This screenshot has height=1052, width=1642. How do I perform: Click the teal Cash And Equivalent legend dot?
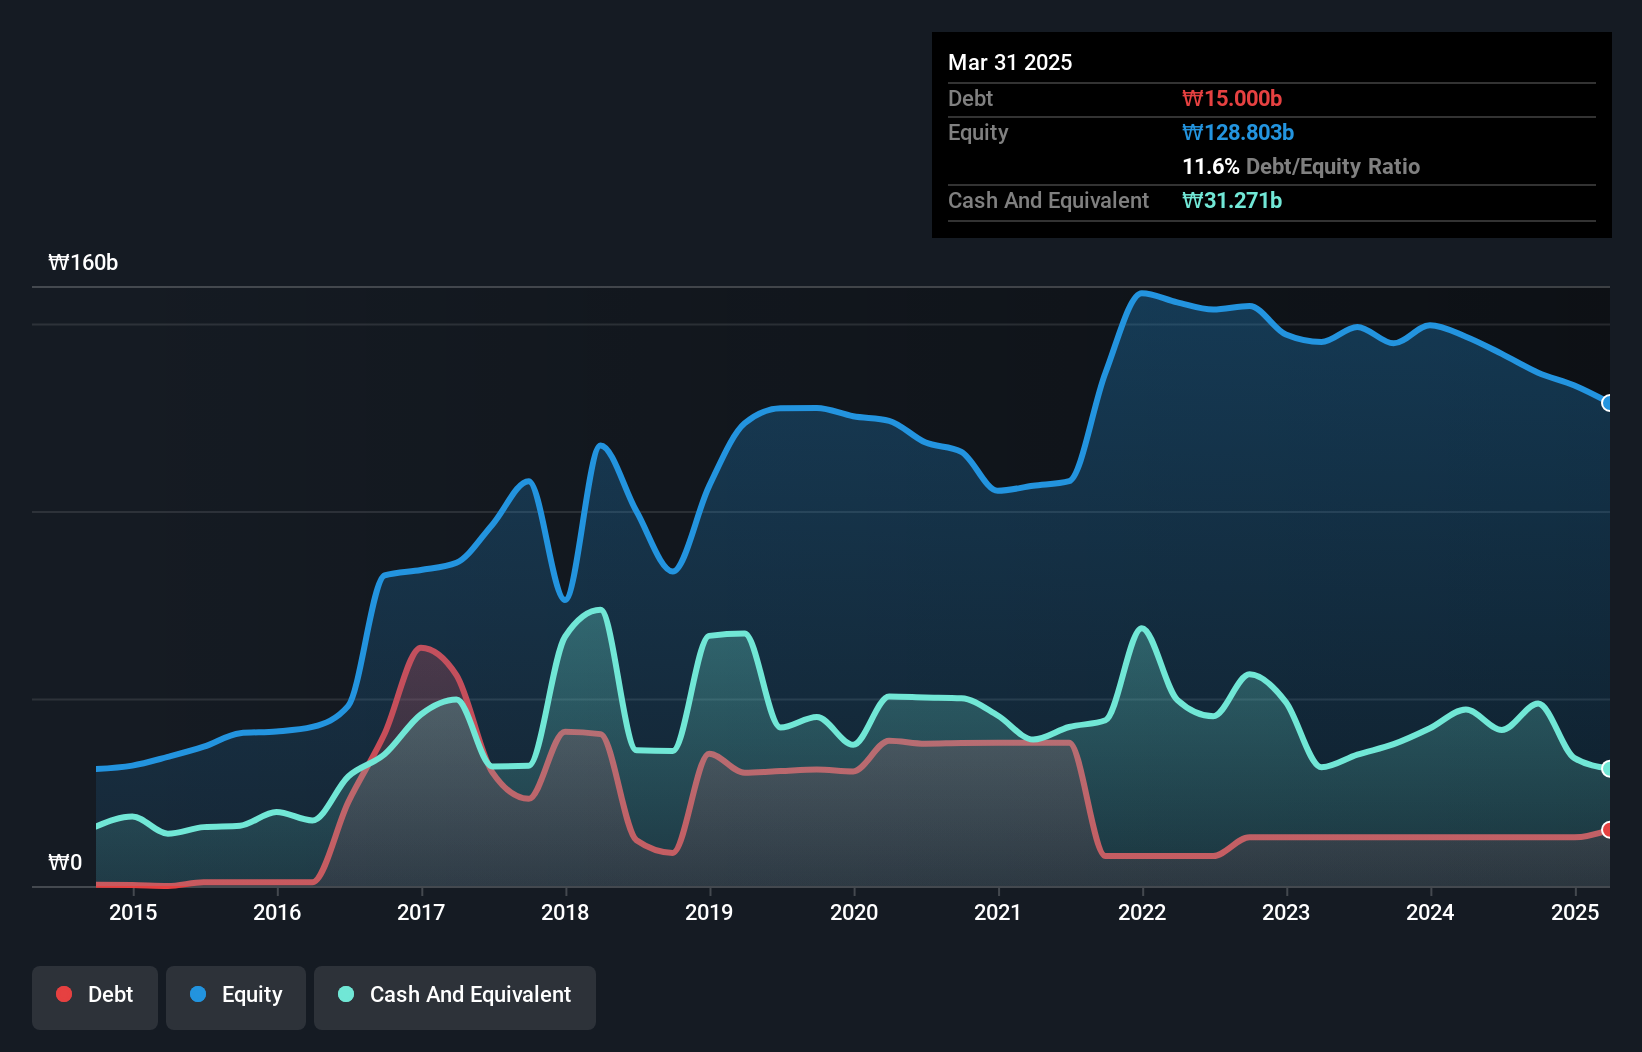346,994
